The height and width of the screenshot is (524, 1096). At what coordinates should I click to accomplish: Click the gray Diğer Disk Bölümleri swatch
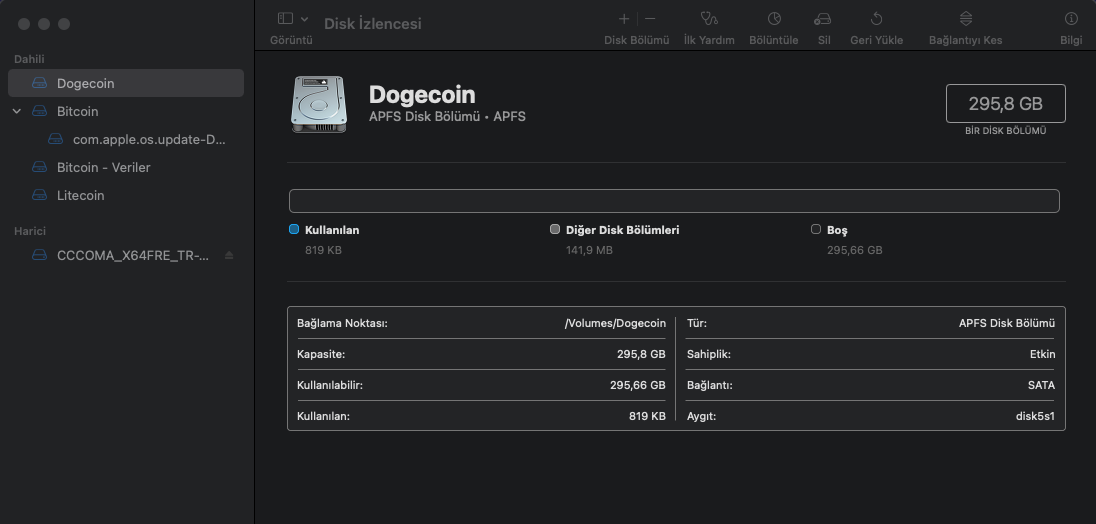coord(555,229)
